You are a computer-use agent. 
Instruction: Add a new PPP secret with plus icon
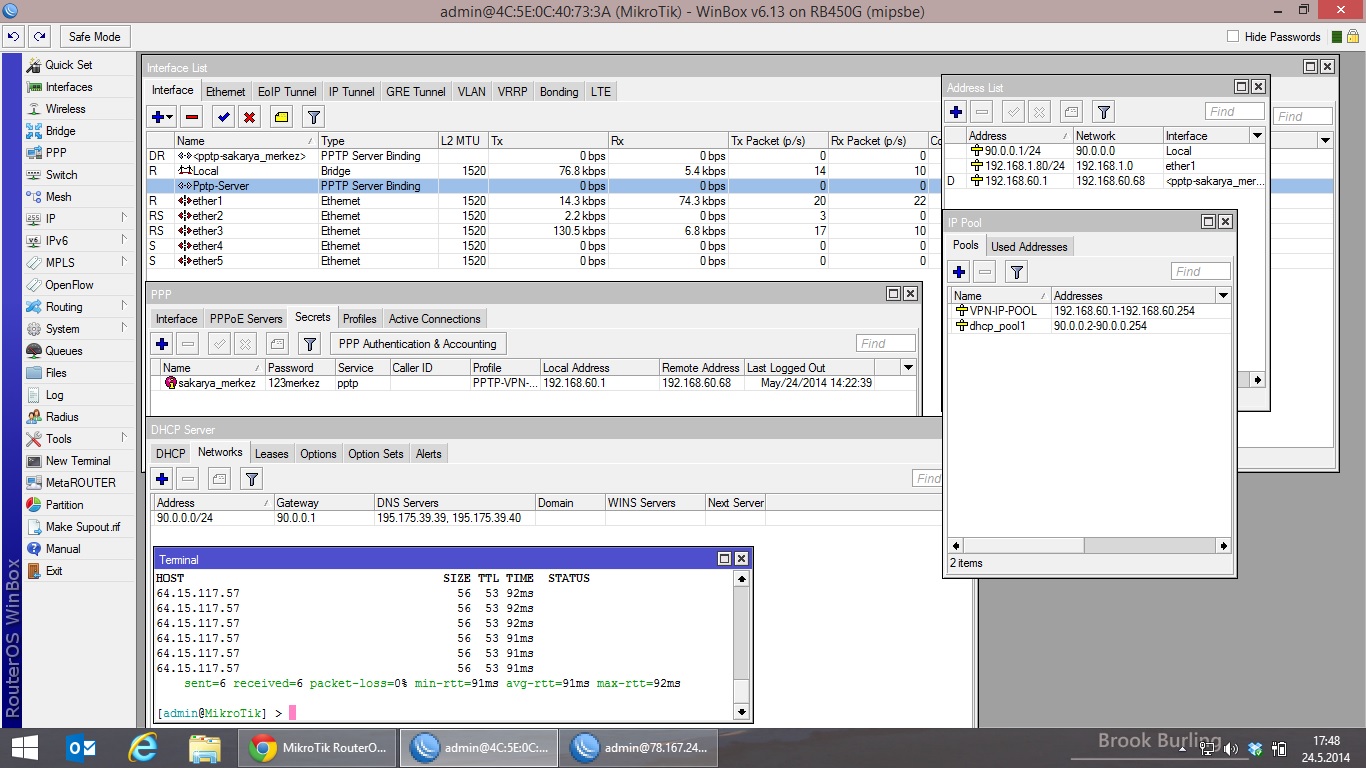click(x=162, y=344)
